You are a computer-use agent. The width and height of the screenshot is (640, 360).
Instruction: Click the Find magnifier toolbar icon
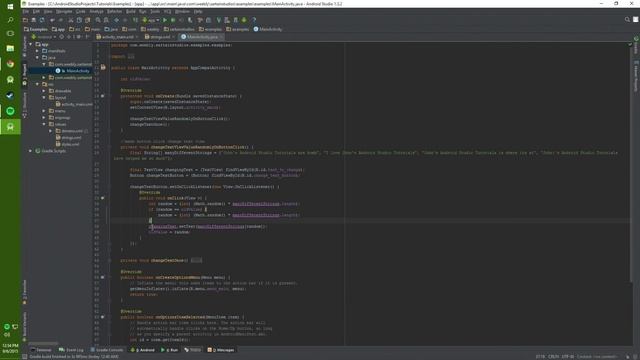[x=98, y=20]
